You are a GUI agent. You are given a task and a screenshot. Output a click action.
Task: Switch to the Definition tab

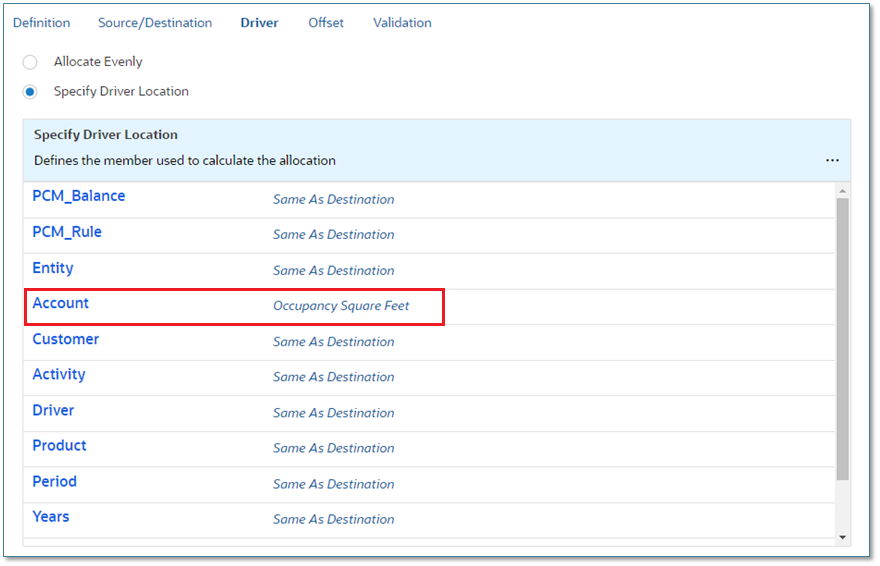[42, 23]
